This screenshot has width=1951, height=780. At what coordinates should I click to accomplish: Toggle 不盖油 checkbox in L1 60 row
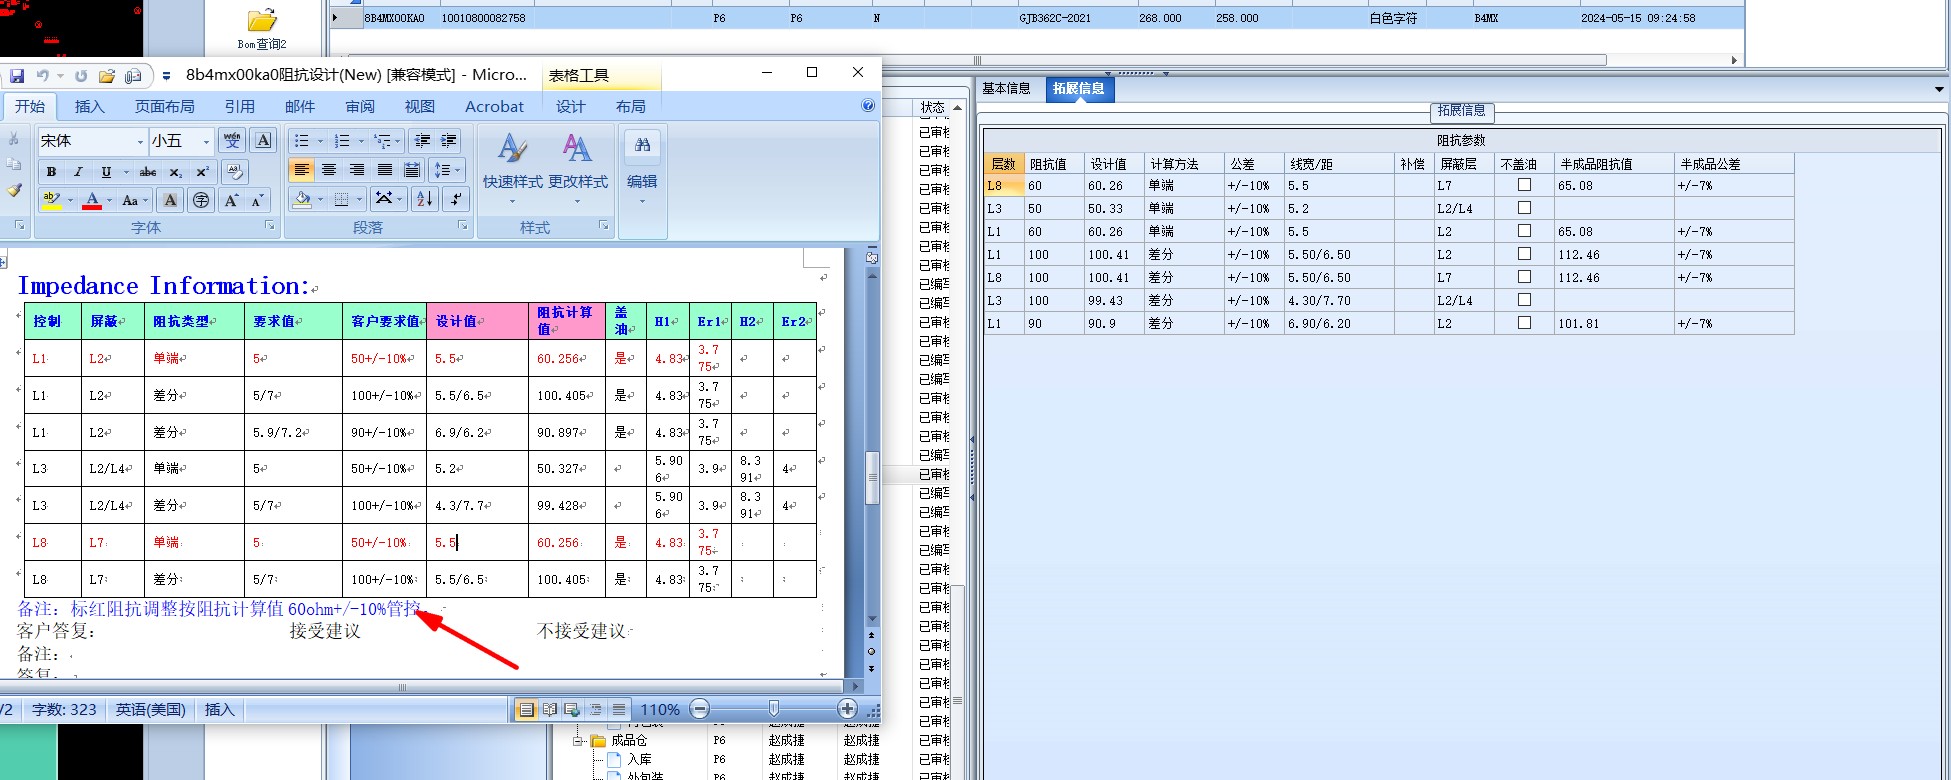[1524, 231]
